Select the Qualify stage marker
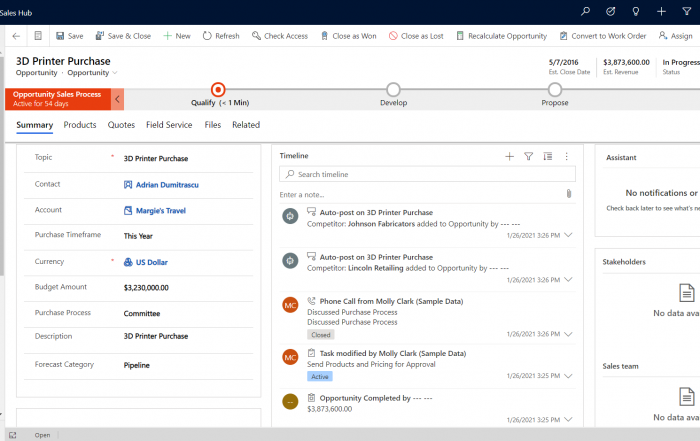Screen dimensions: 700x441 coord(218,90)
